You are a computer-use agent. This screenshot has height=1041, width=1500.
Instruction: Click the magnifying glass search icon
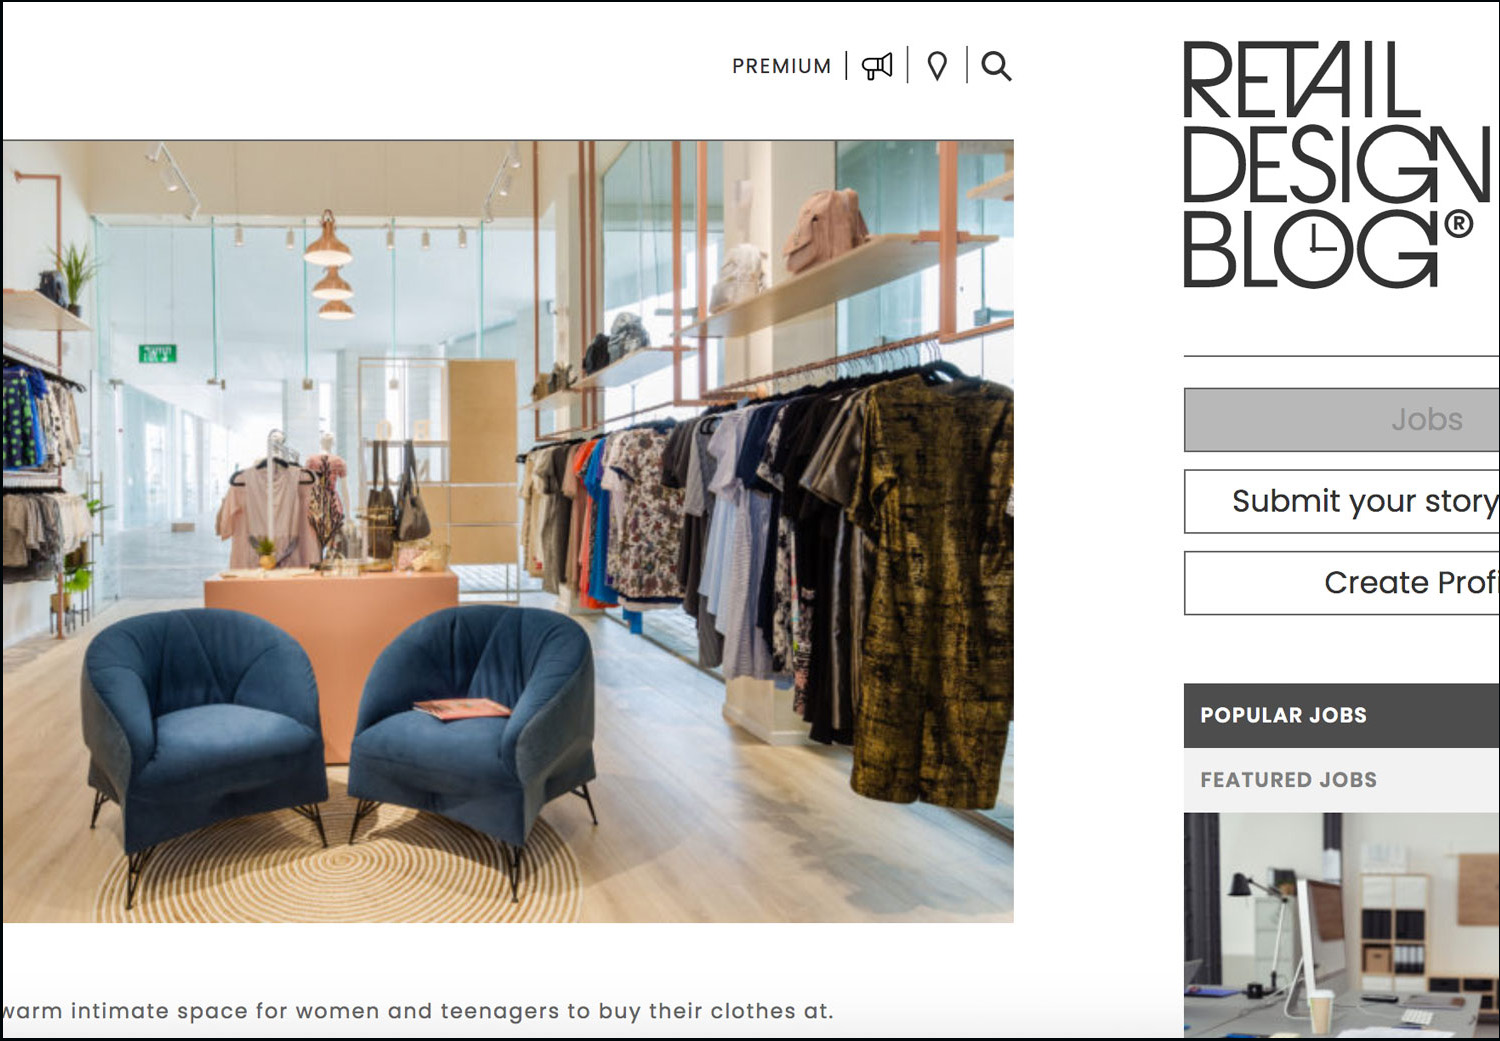click(996, 66)
